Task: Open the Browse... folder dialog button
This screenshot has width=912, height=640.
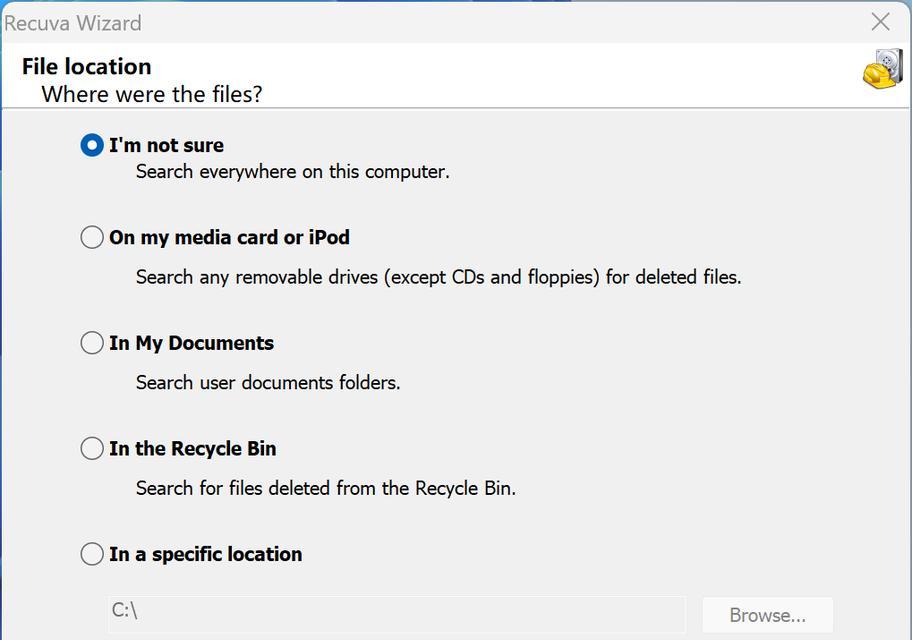Action: (x=768, y=615)
